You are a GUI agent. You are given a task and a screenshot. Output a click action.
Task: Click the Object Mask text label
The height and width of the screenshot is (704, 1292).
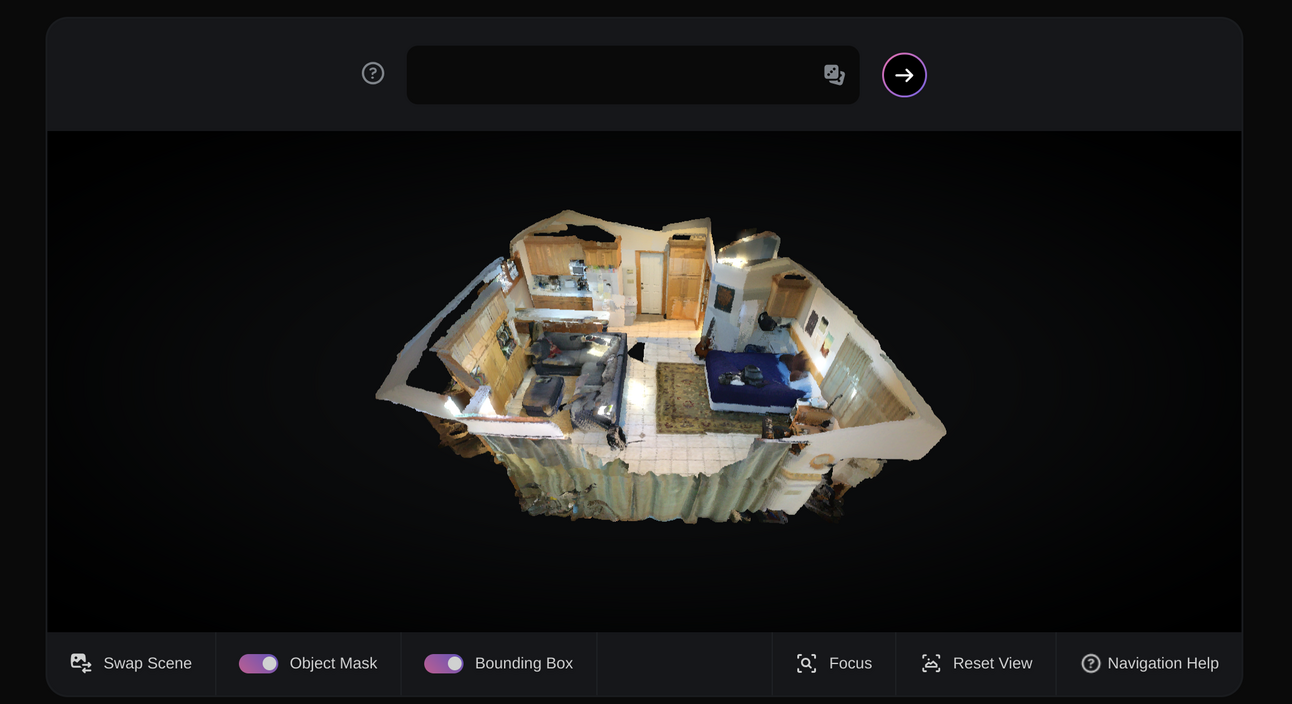pyautogui.click(x=333, y=663)
